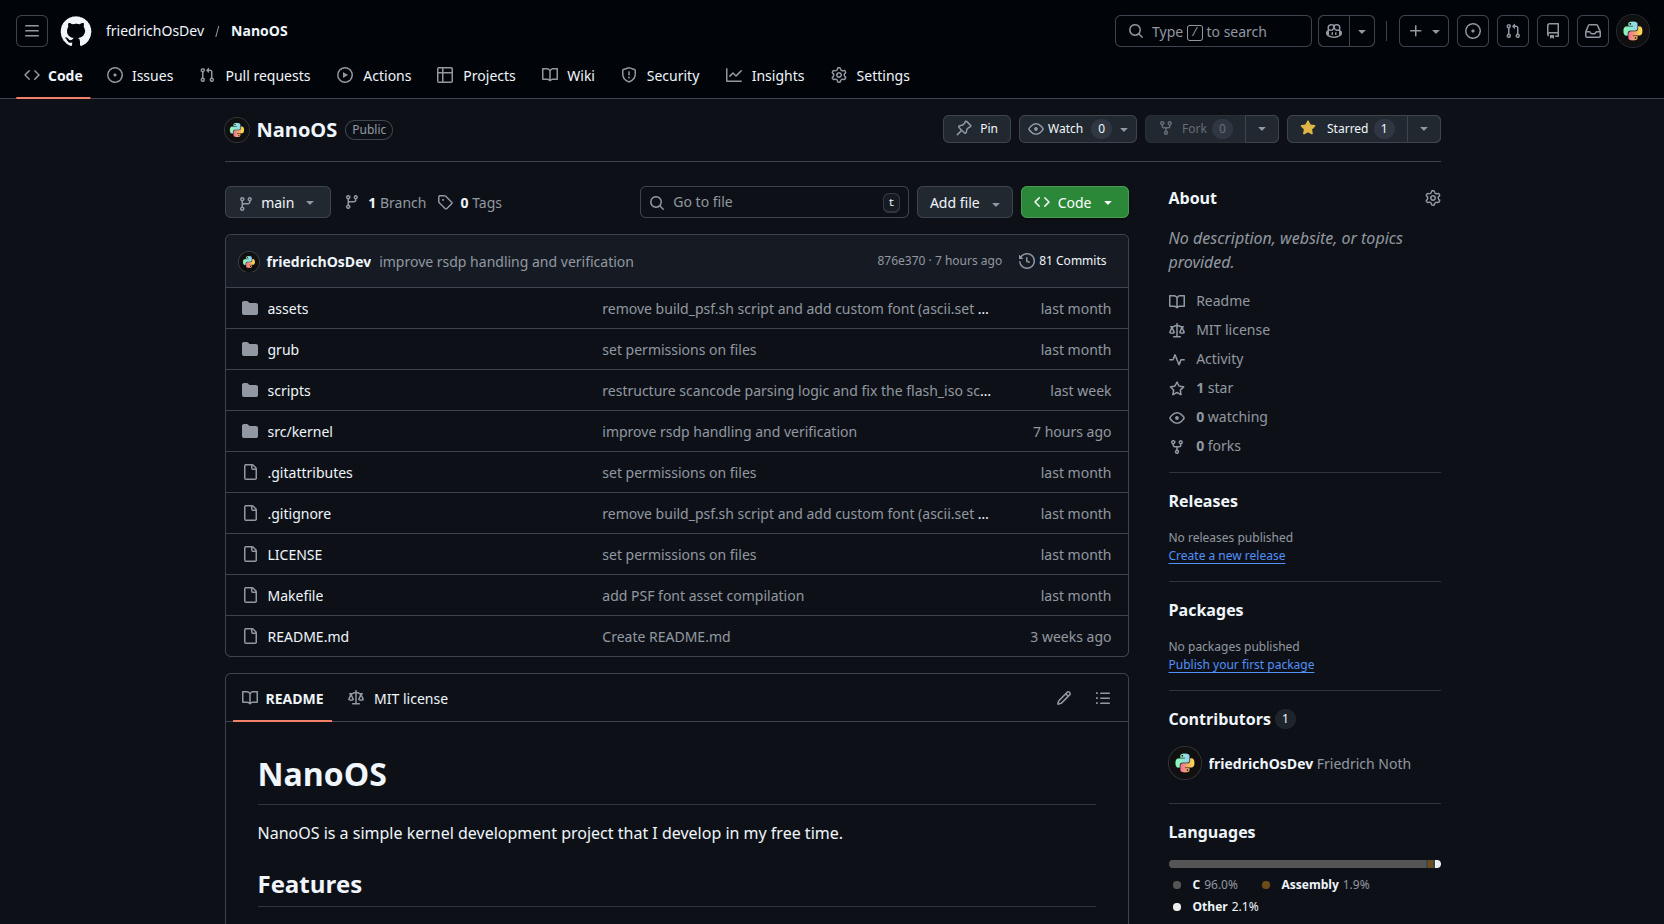The height and width of the screenshot is (924, 1664).
Task: Focus the Go to file search field
Action: tap(774, 202)
